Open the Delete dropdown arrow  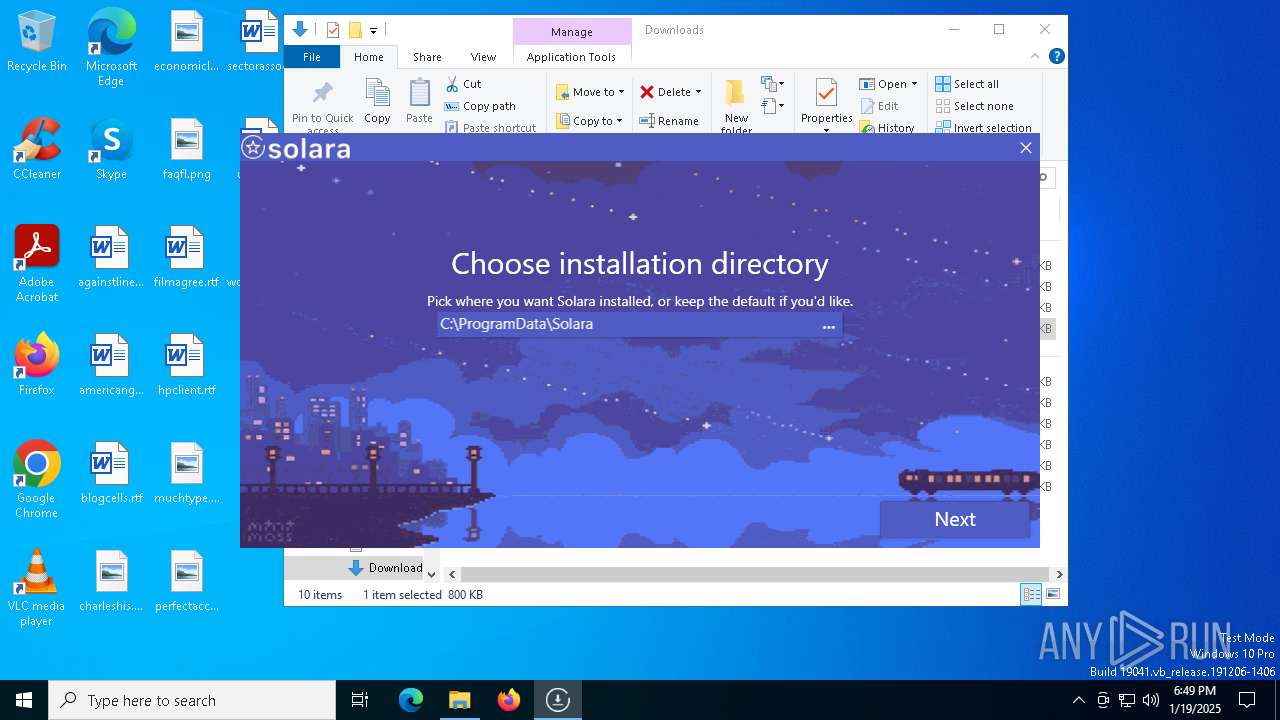click(x=698, y=92)
